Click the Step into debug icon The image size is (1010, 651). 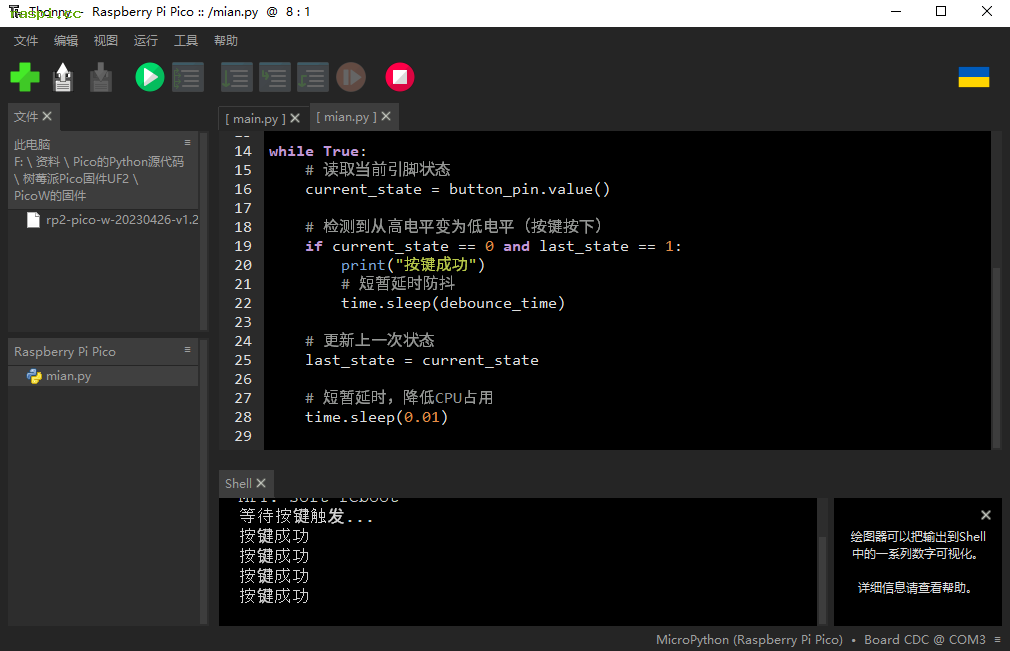tap(275, 77)
